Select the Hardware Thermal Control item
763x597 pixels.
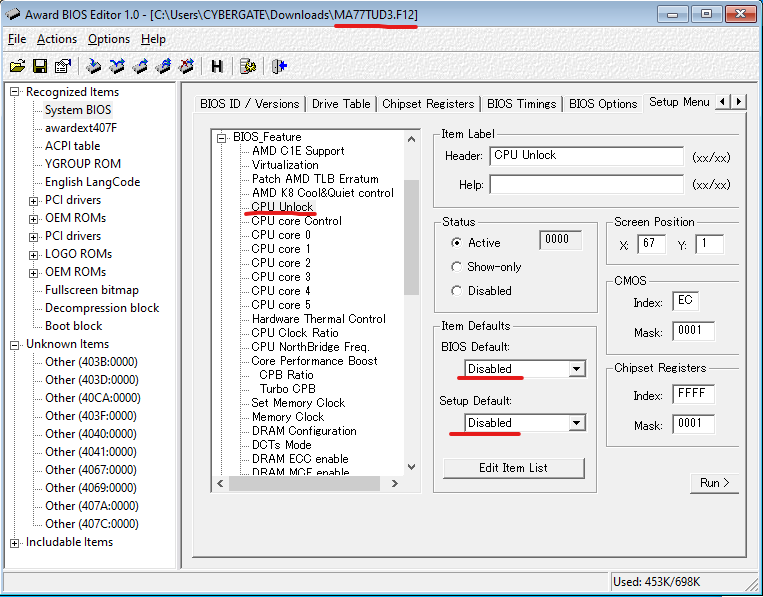[x=319, y=319]
